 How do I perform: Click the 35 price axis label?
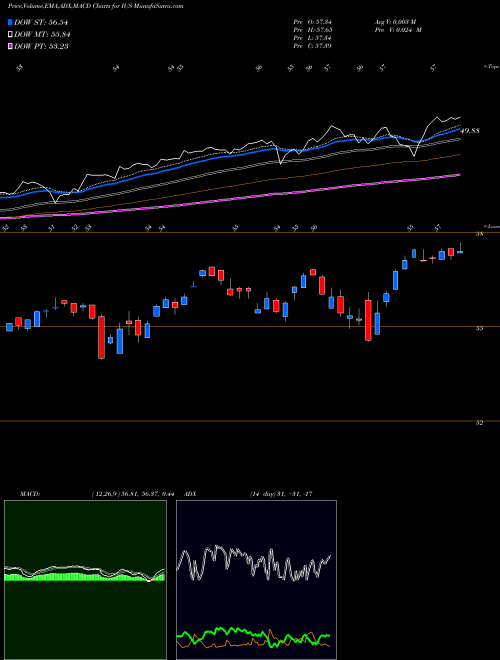point(479,329)
